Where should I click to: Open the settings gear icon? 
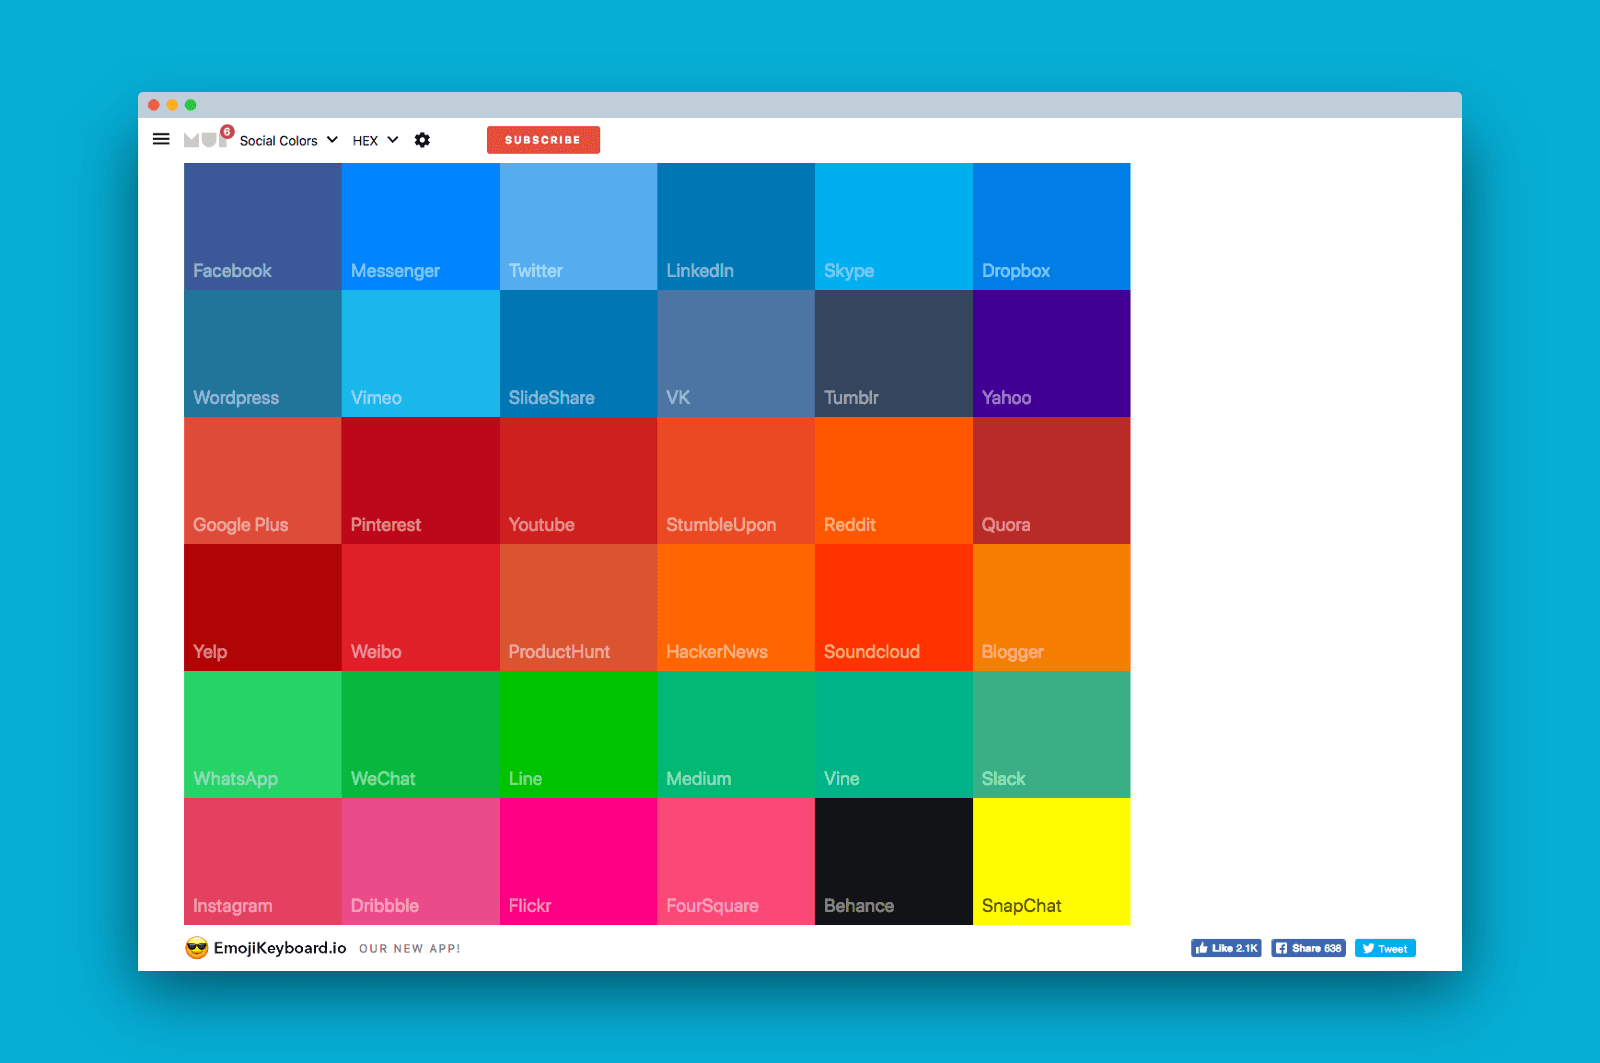(x=422, y=140)
